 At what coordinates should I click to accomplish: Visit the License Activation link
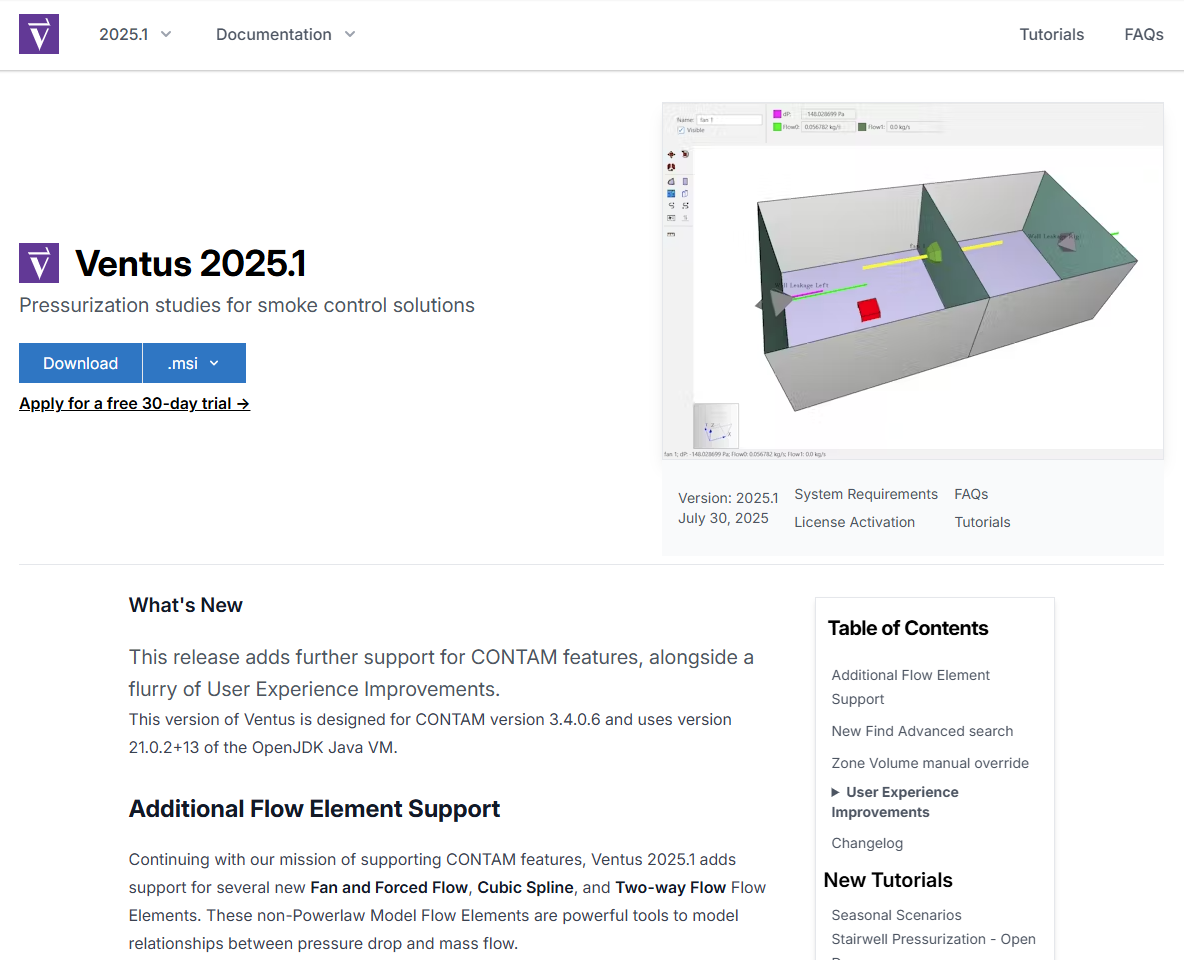point(854,522)
